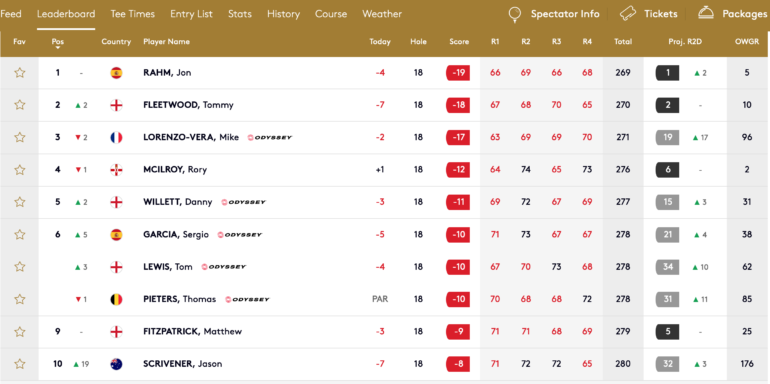The image size is (770, 384).
Task: Click the Spectator Info pin icon
Action: tap(514, 14)
